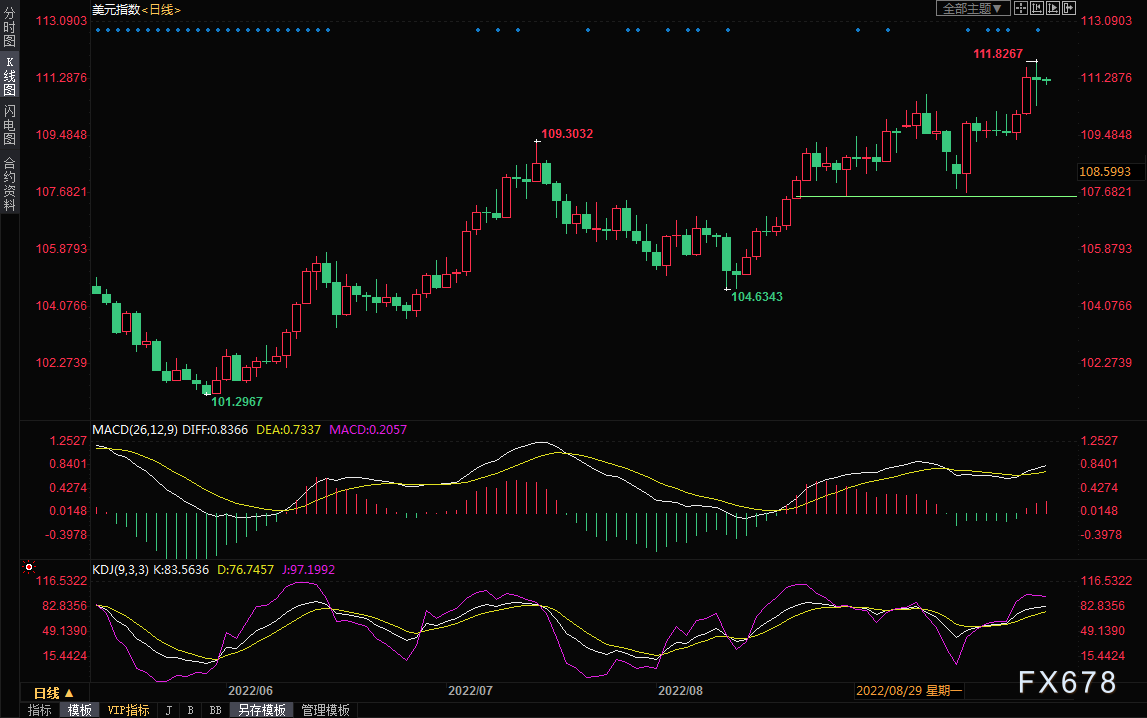The width and height of the screenshot is (1147, 718).
Task: Click the 管理模板 button
Action: pos(326,710)
